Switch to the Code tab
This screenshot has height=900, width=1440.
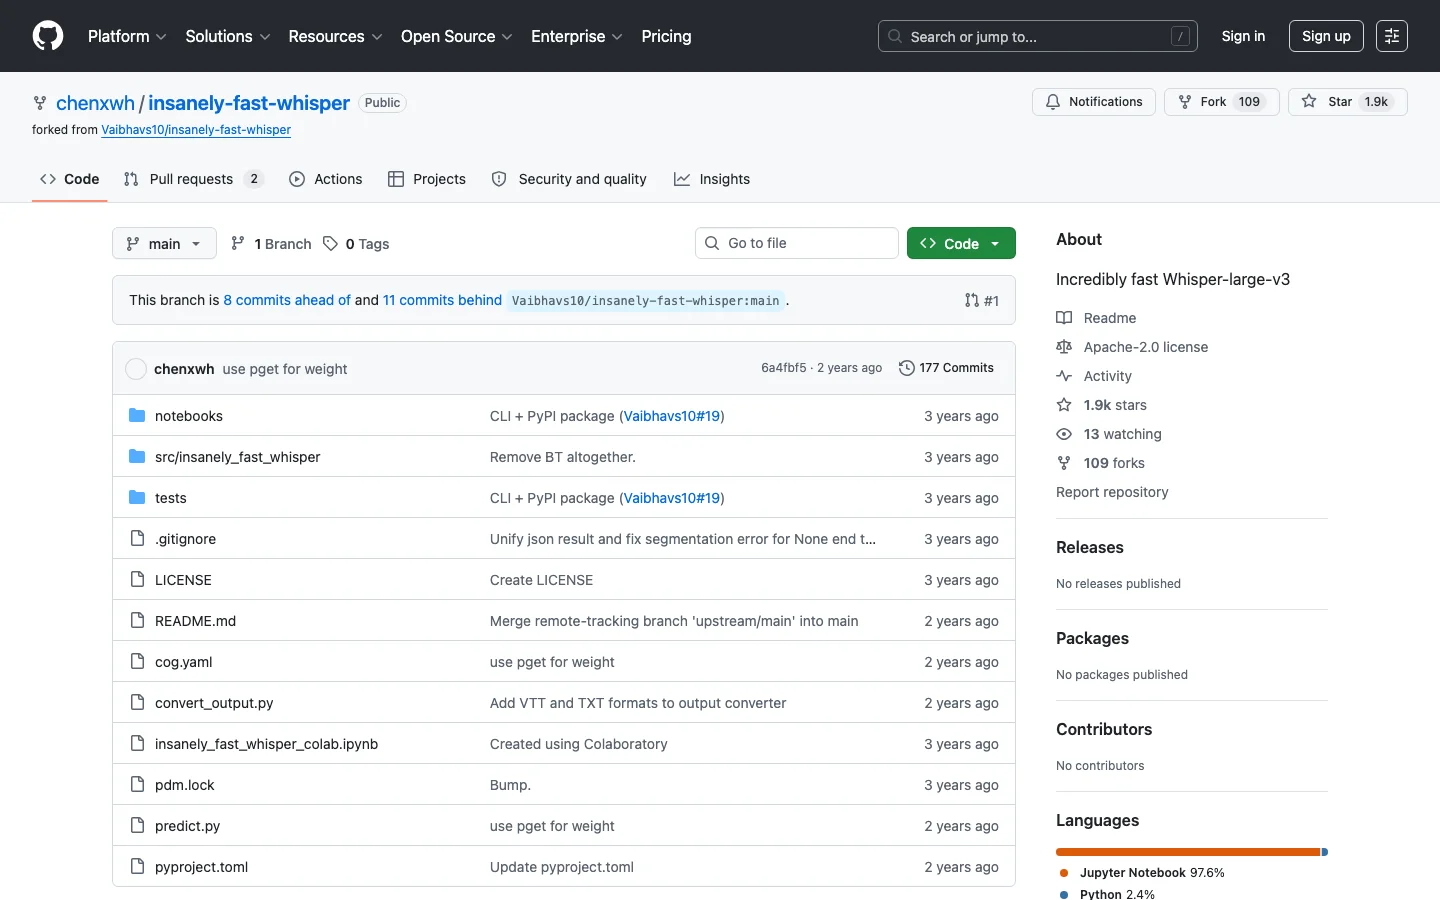click(x=70, y=179)
